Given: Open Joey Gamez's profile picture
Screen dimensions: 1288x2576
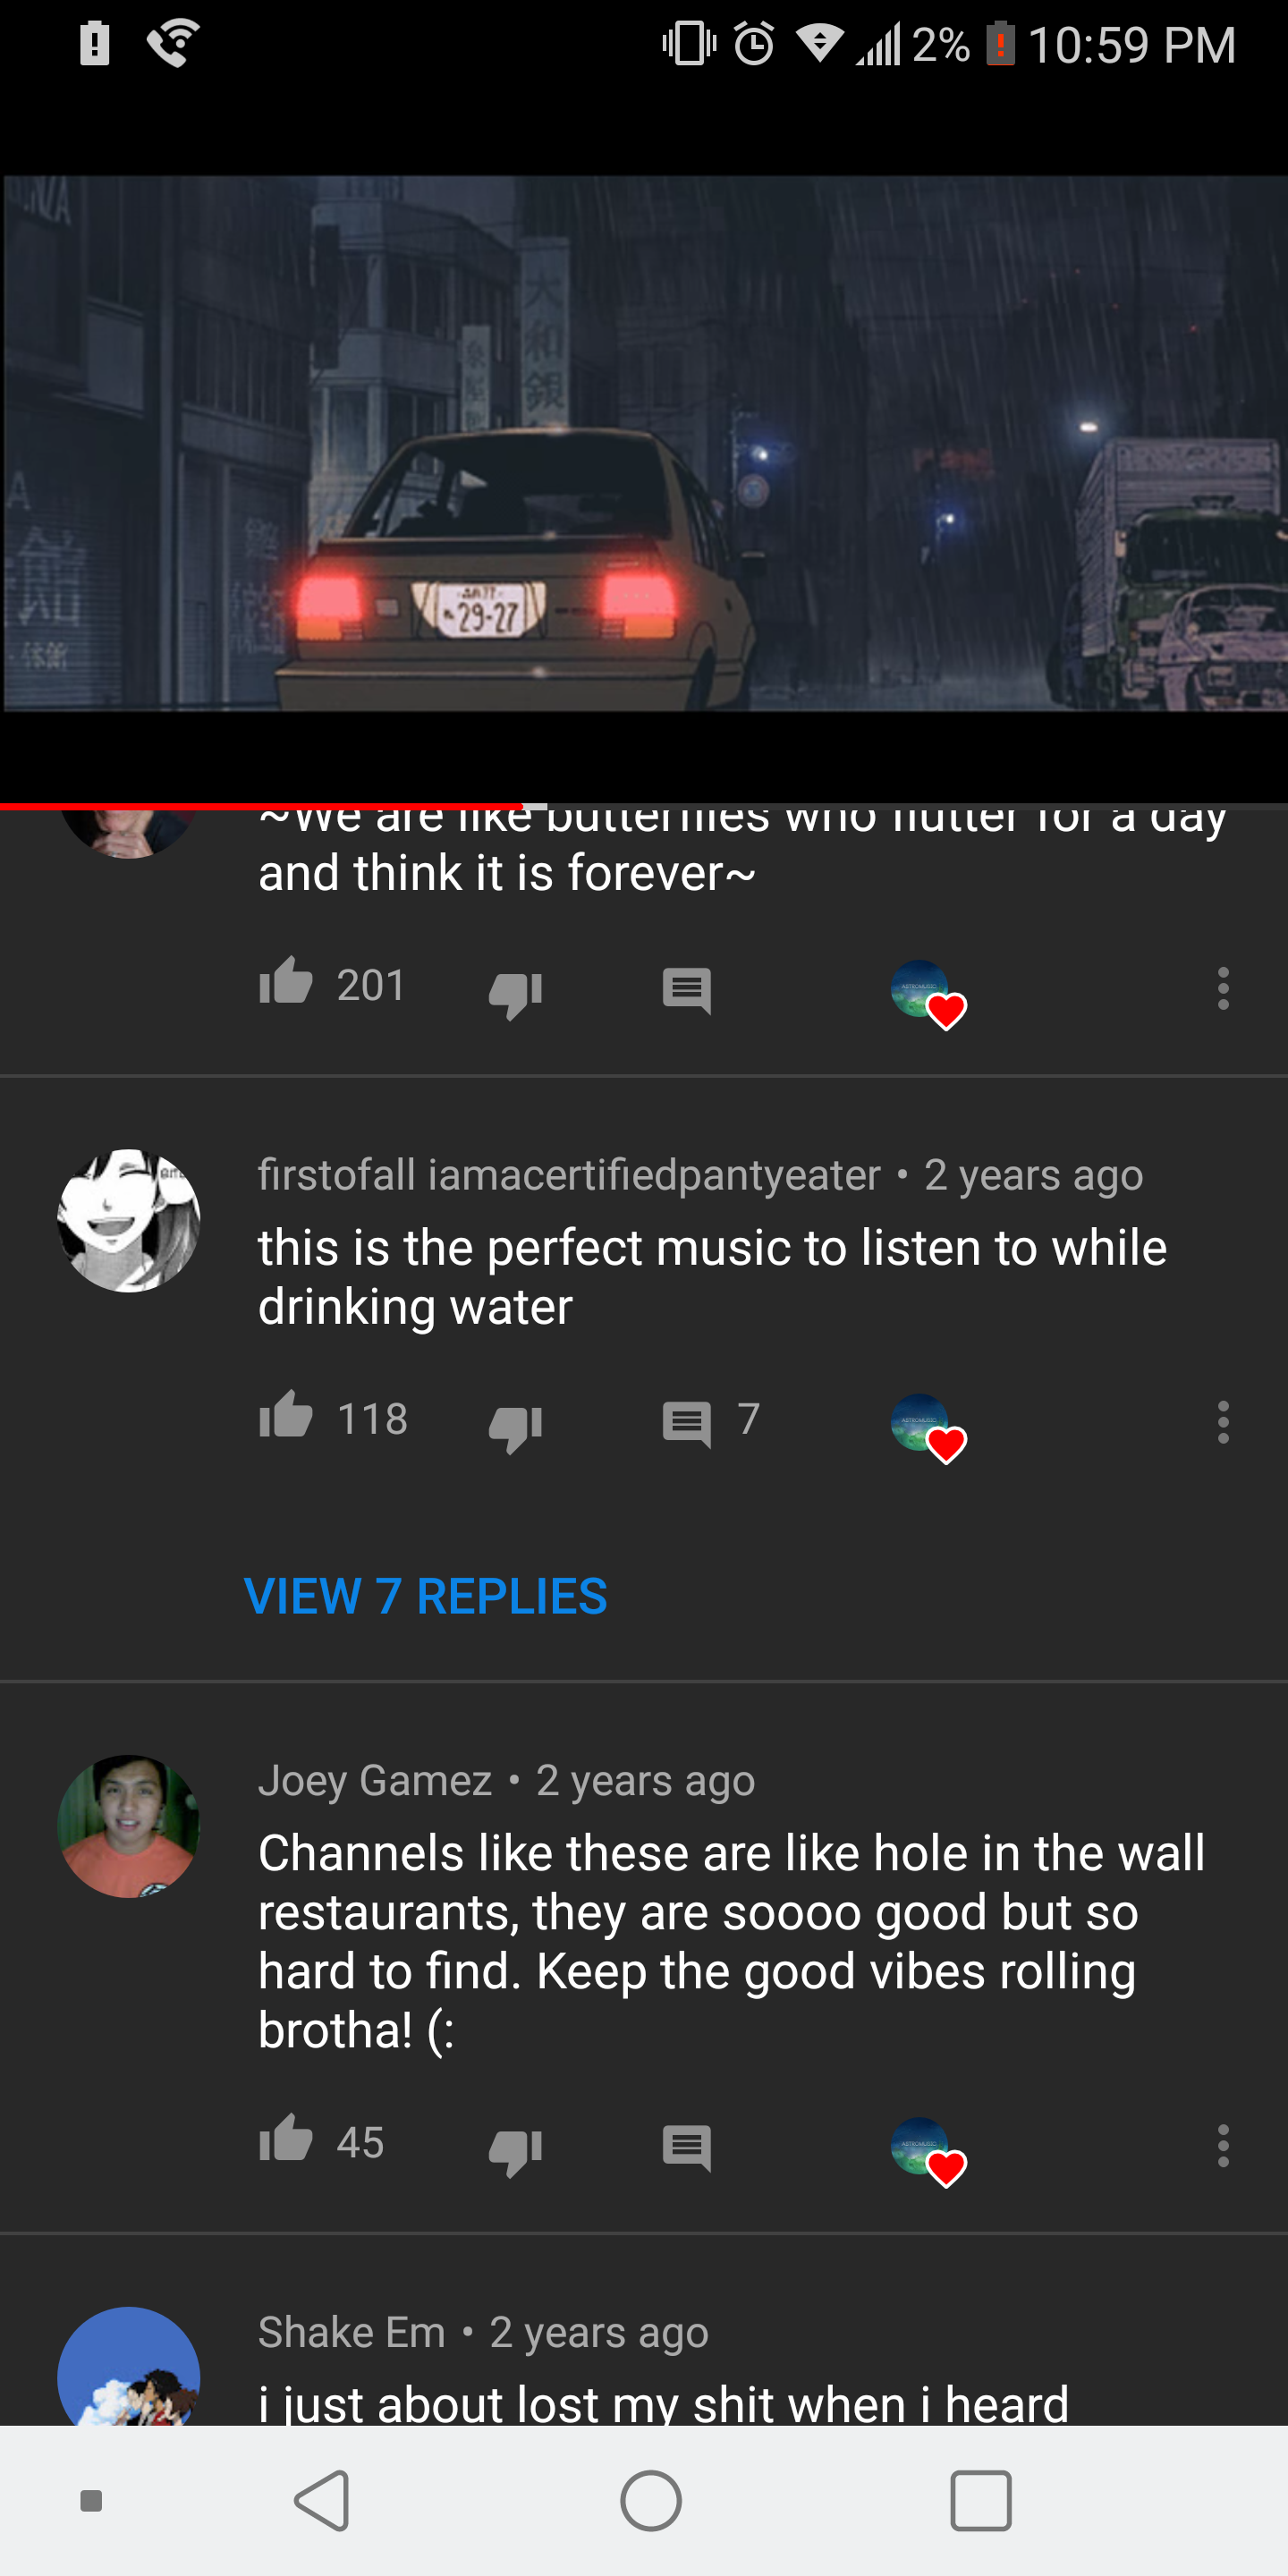Looking at the screenshot, I should coord(129,1826).
